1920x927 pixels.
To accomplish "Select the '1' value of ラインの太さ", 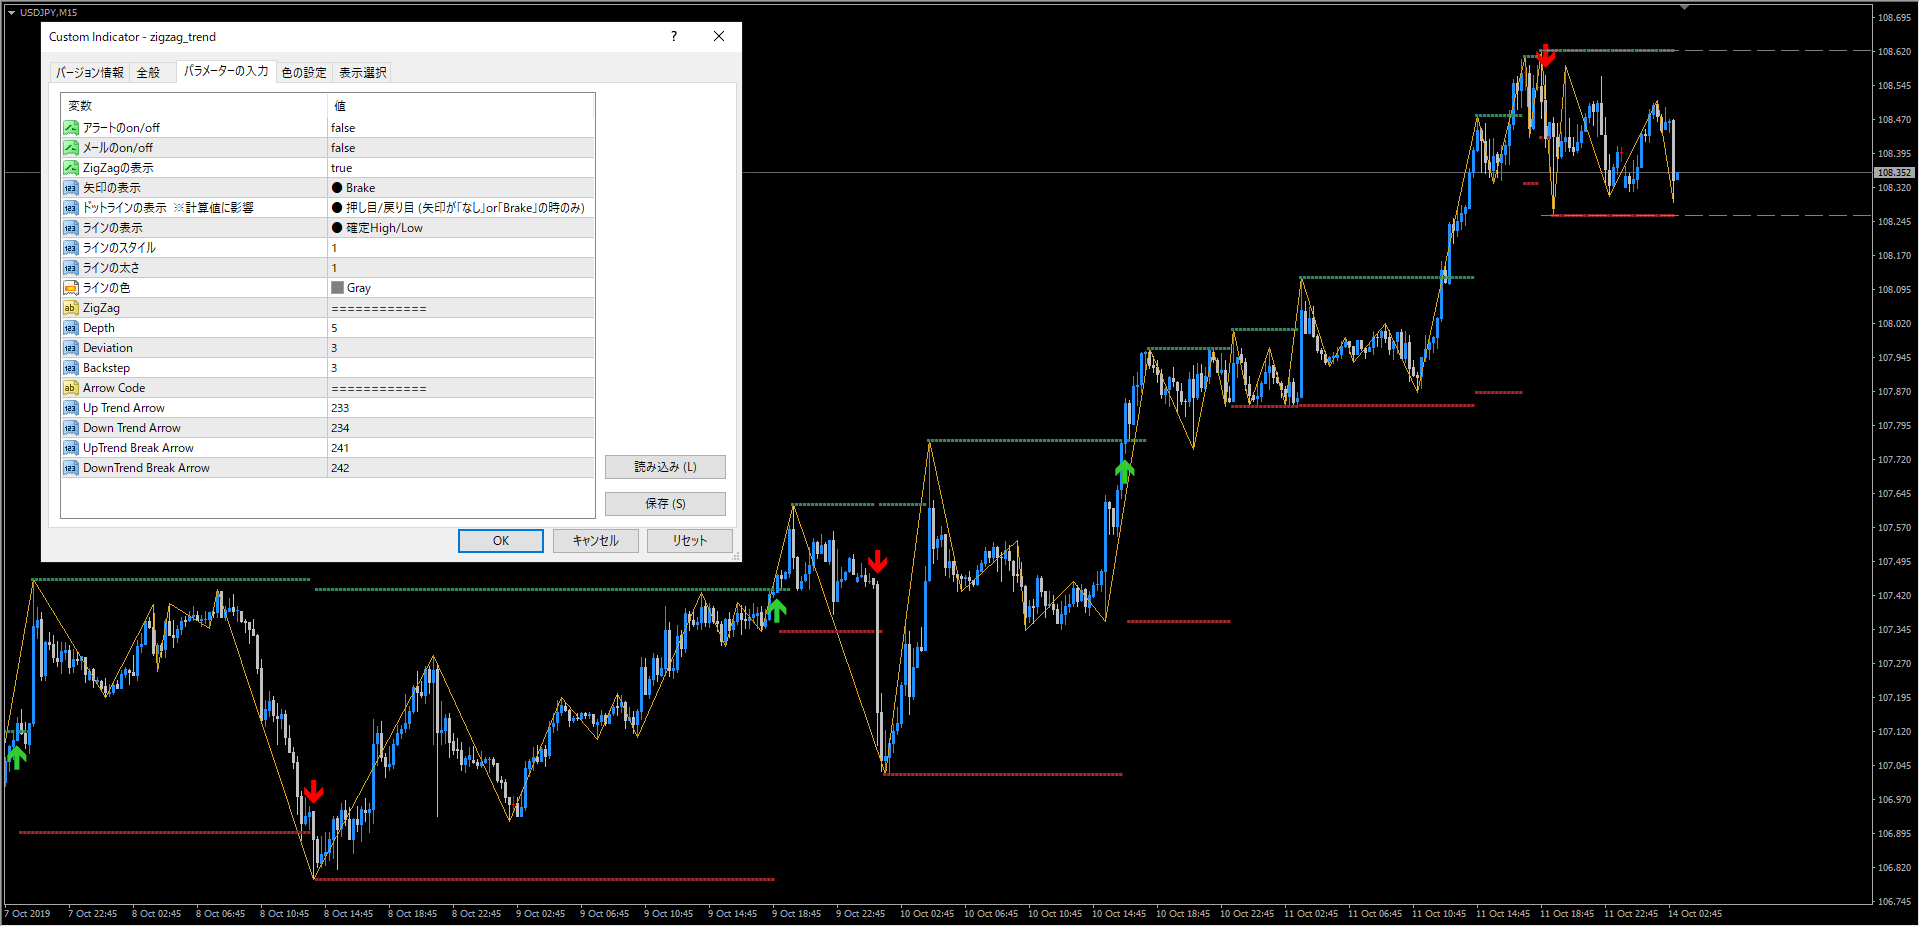I will pos(334,268).
